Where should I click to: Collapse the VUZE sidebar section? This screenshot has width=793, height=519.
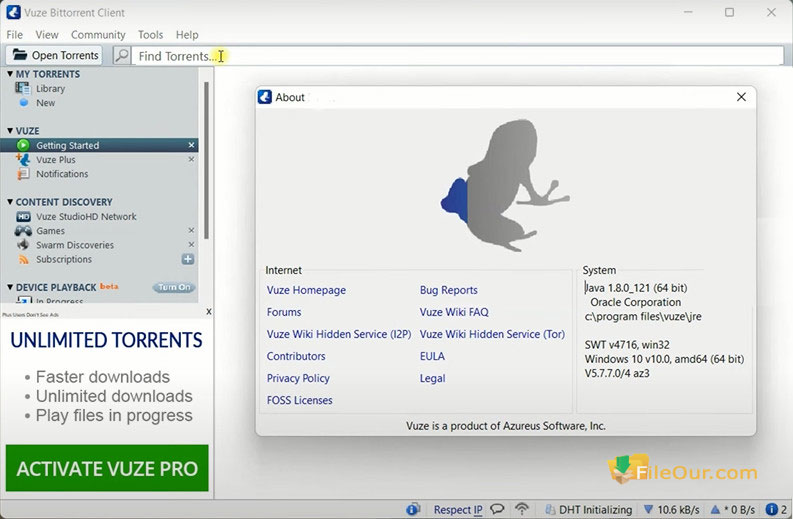coord(10,131)
